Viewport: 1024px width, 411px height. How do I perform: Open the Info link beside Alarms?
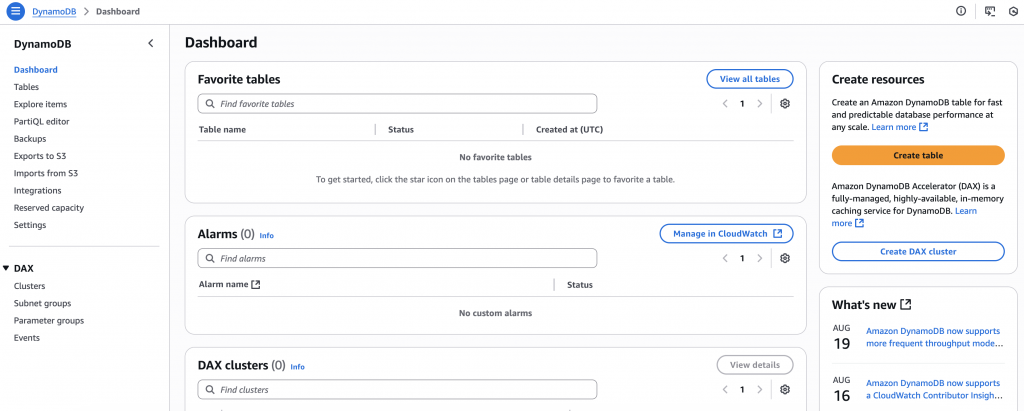[x=266, y=235]
